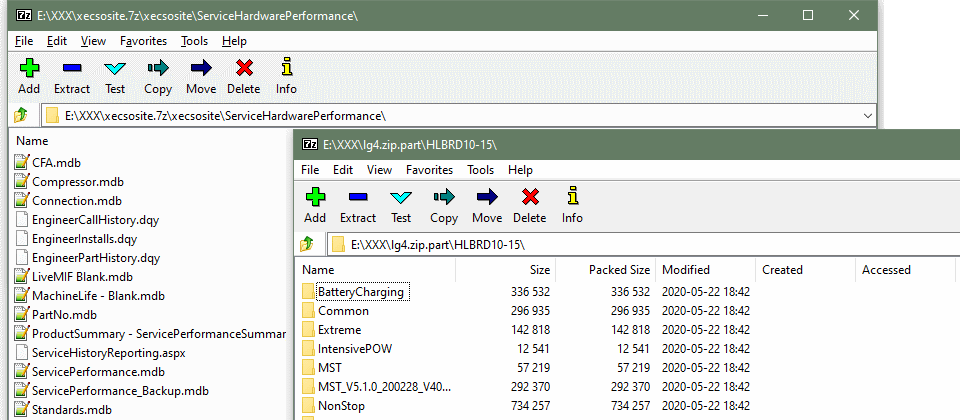Click the BatteryCharging folder icon
The height and width of the screenshot is (420, 960).
click(309, 291)
